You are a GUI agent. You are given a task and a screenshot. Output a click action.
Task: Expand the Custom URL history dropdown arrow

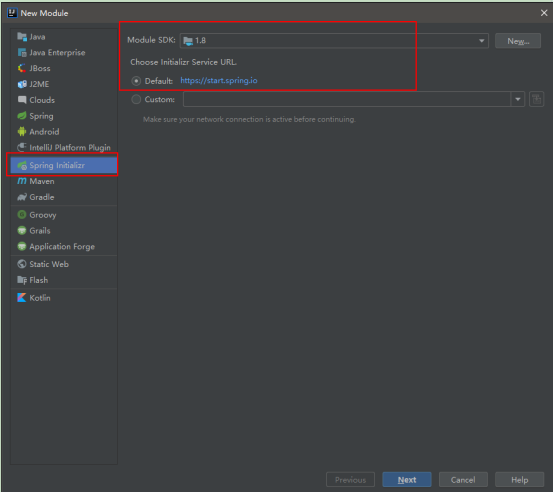(517, 99)
